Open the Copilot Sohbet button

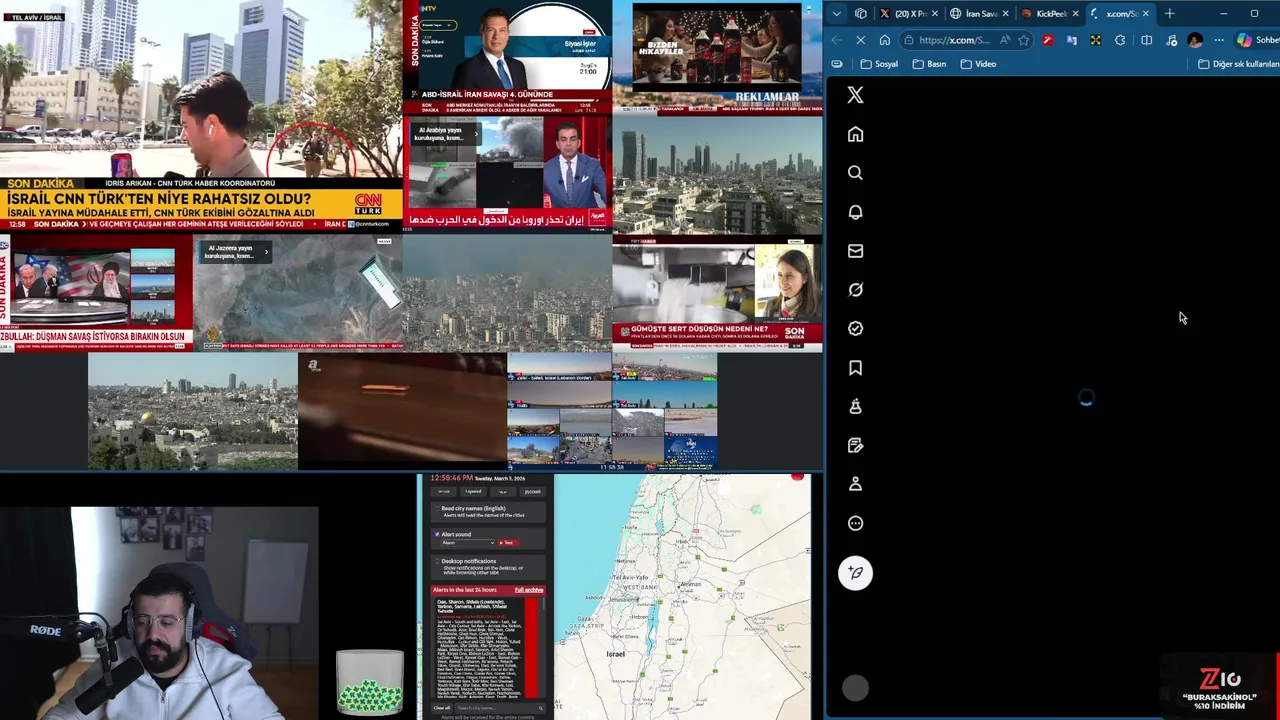pos(1257,40)
